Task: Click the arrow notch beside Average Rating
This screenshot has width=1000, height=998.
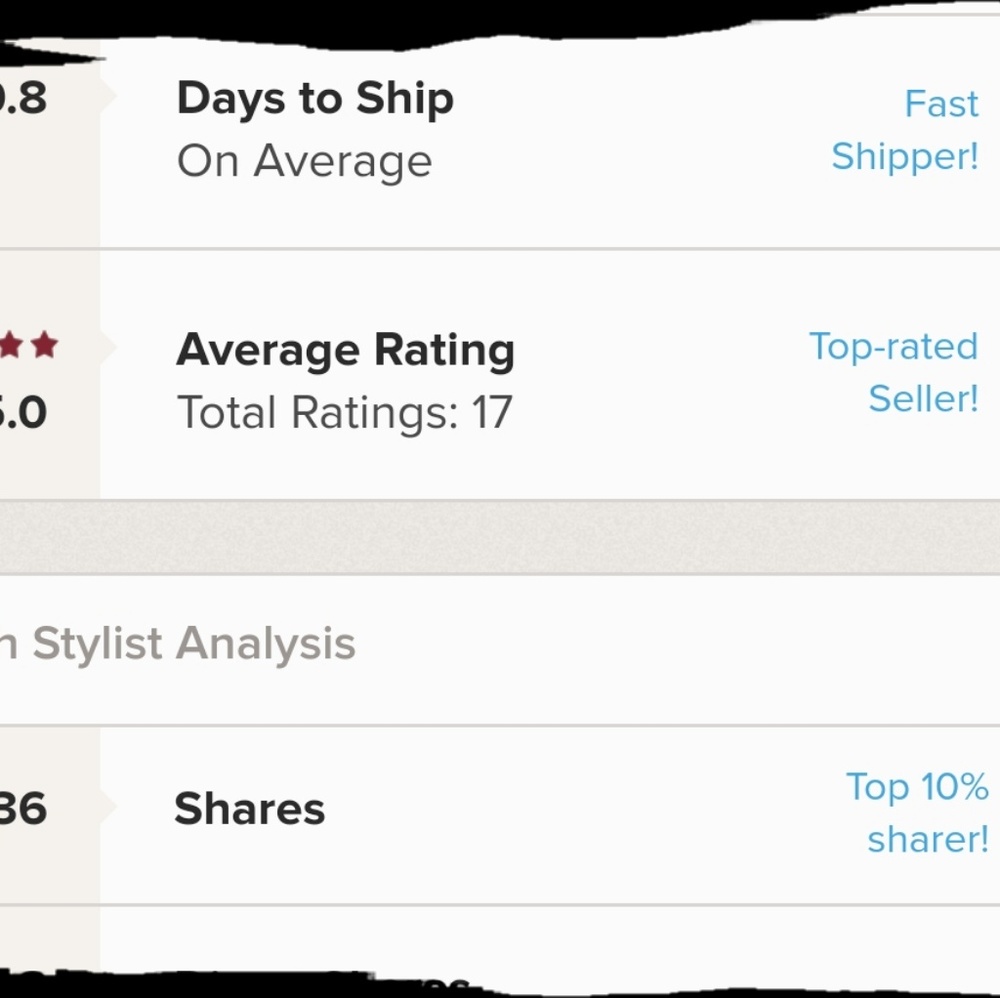Action: (108, 348)
